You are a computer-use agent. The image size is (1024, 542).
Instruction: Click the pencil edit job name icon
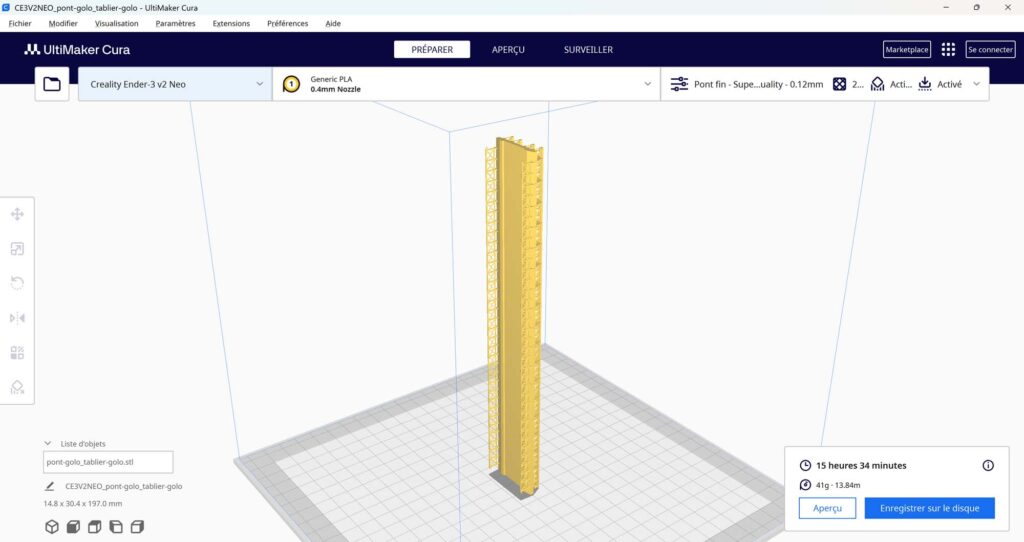[x=50, y=486]
